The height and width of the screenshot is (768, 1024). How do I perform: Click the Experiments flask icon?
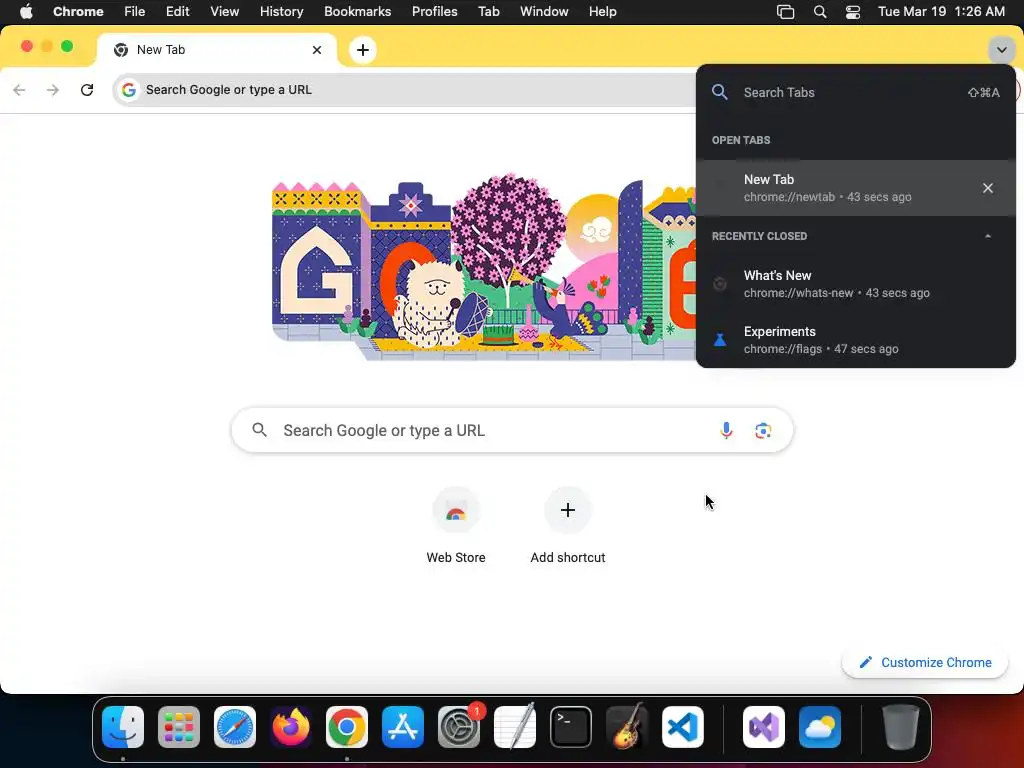[720, 340]
